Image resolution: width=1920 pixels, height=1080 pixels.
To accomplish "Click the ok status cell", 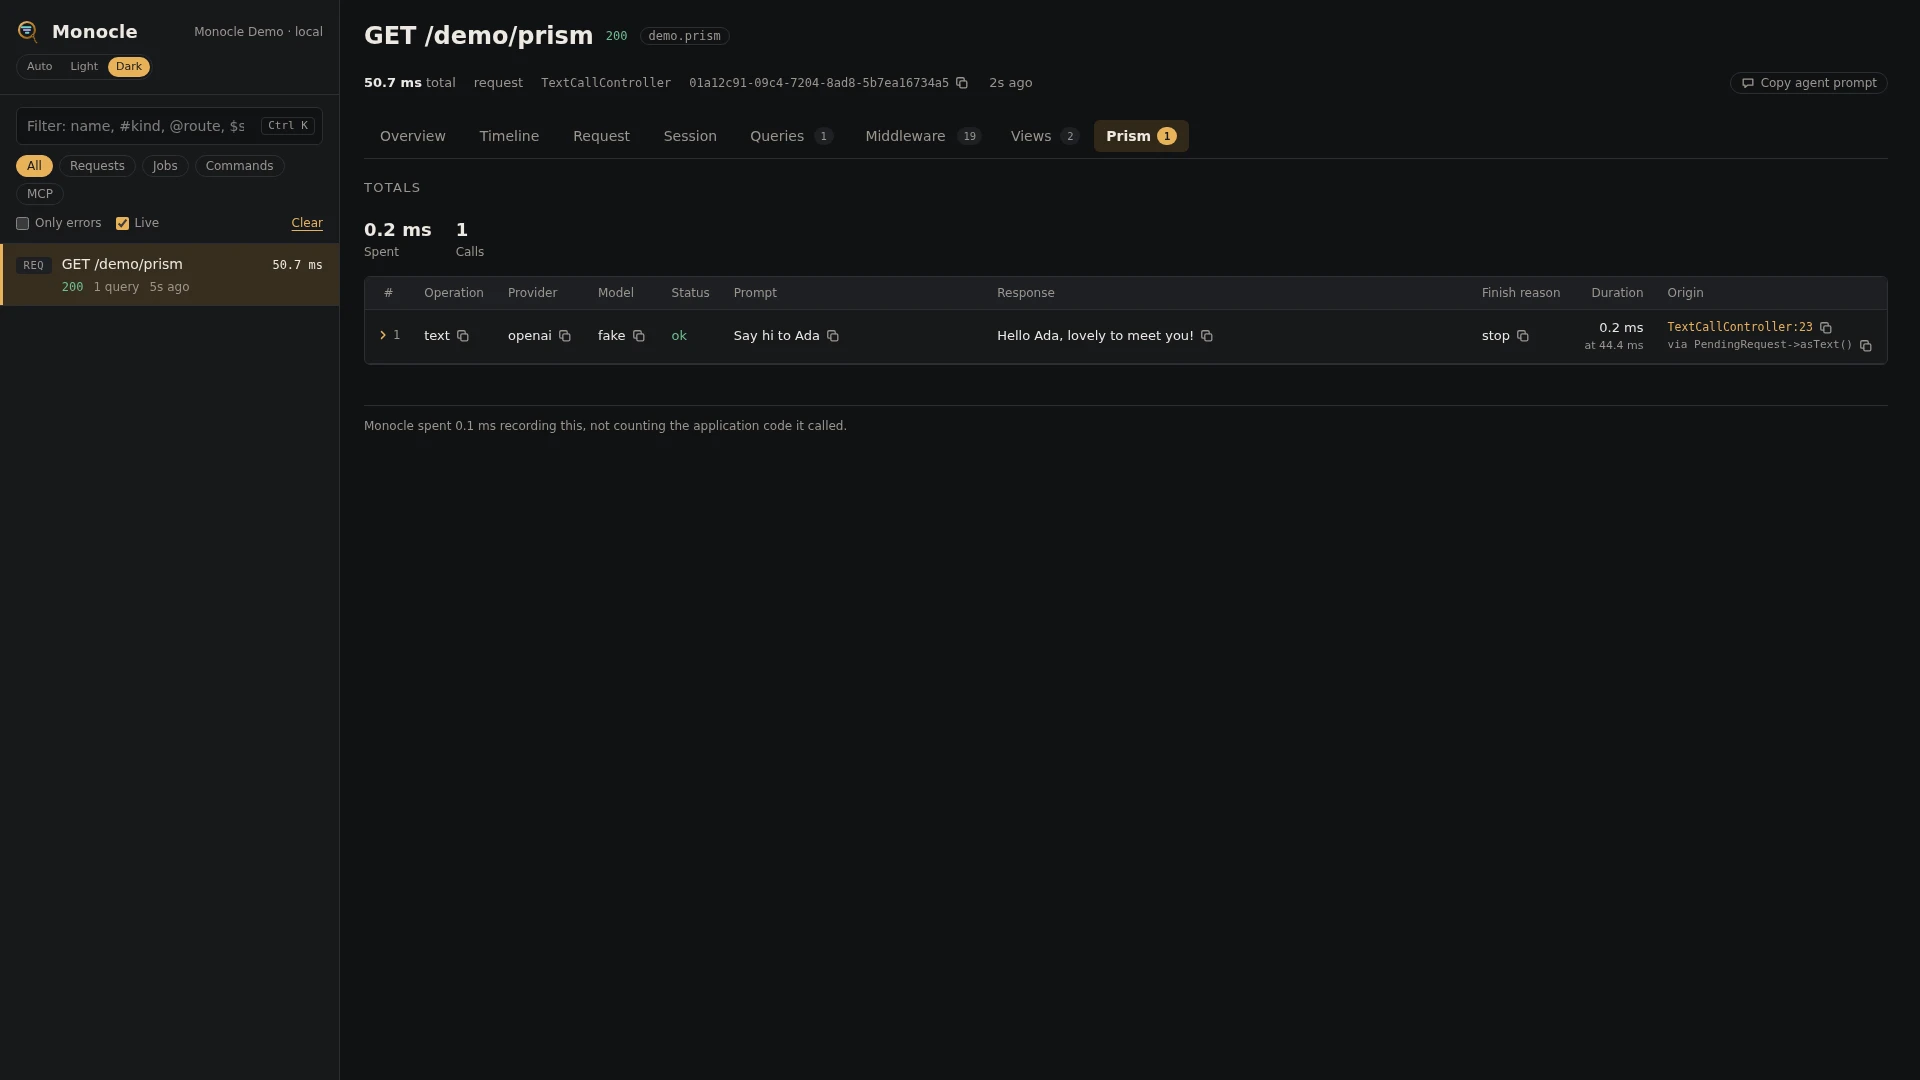I will (679, 336).
